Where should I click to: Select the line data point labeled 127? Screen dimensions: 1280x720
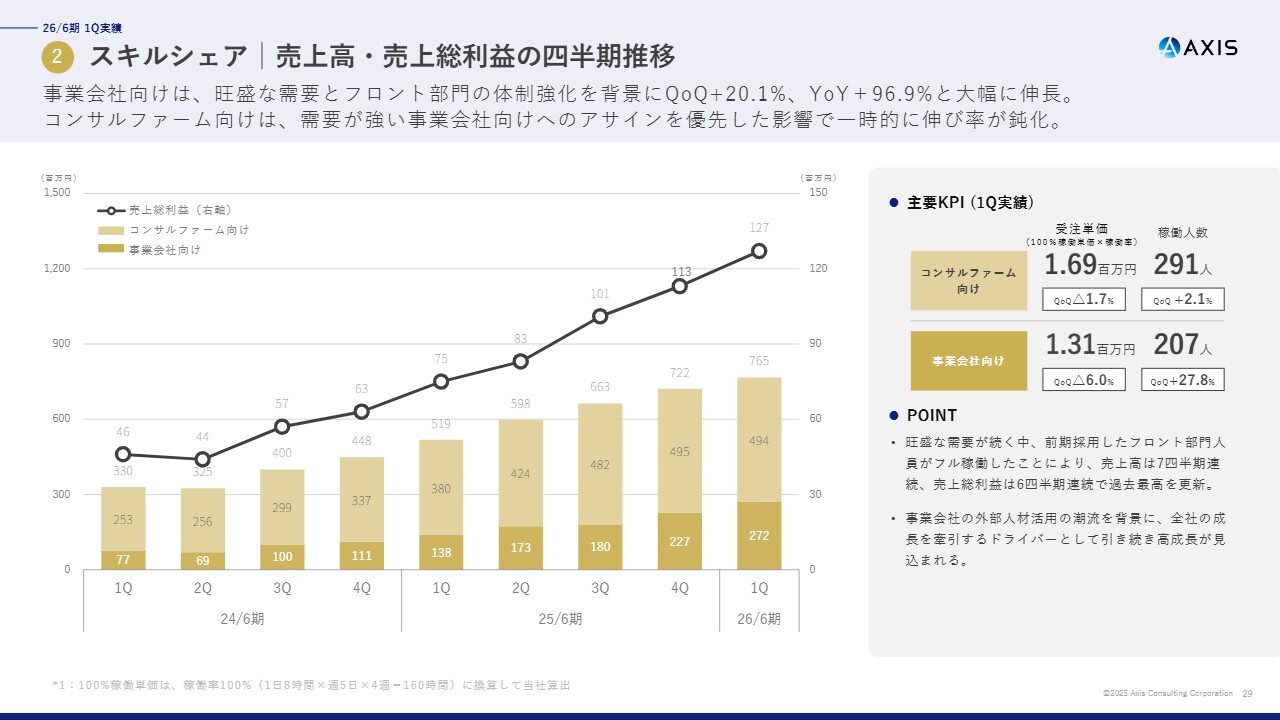tap(759, 251)
